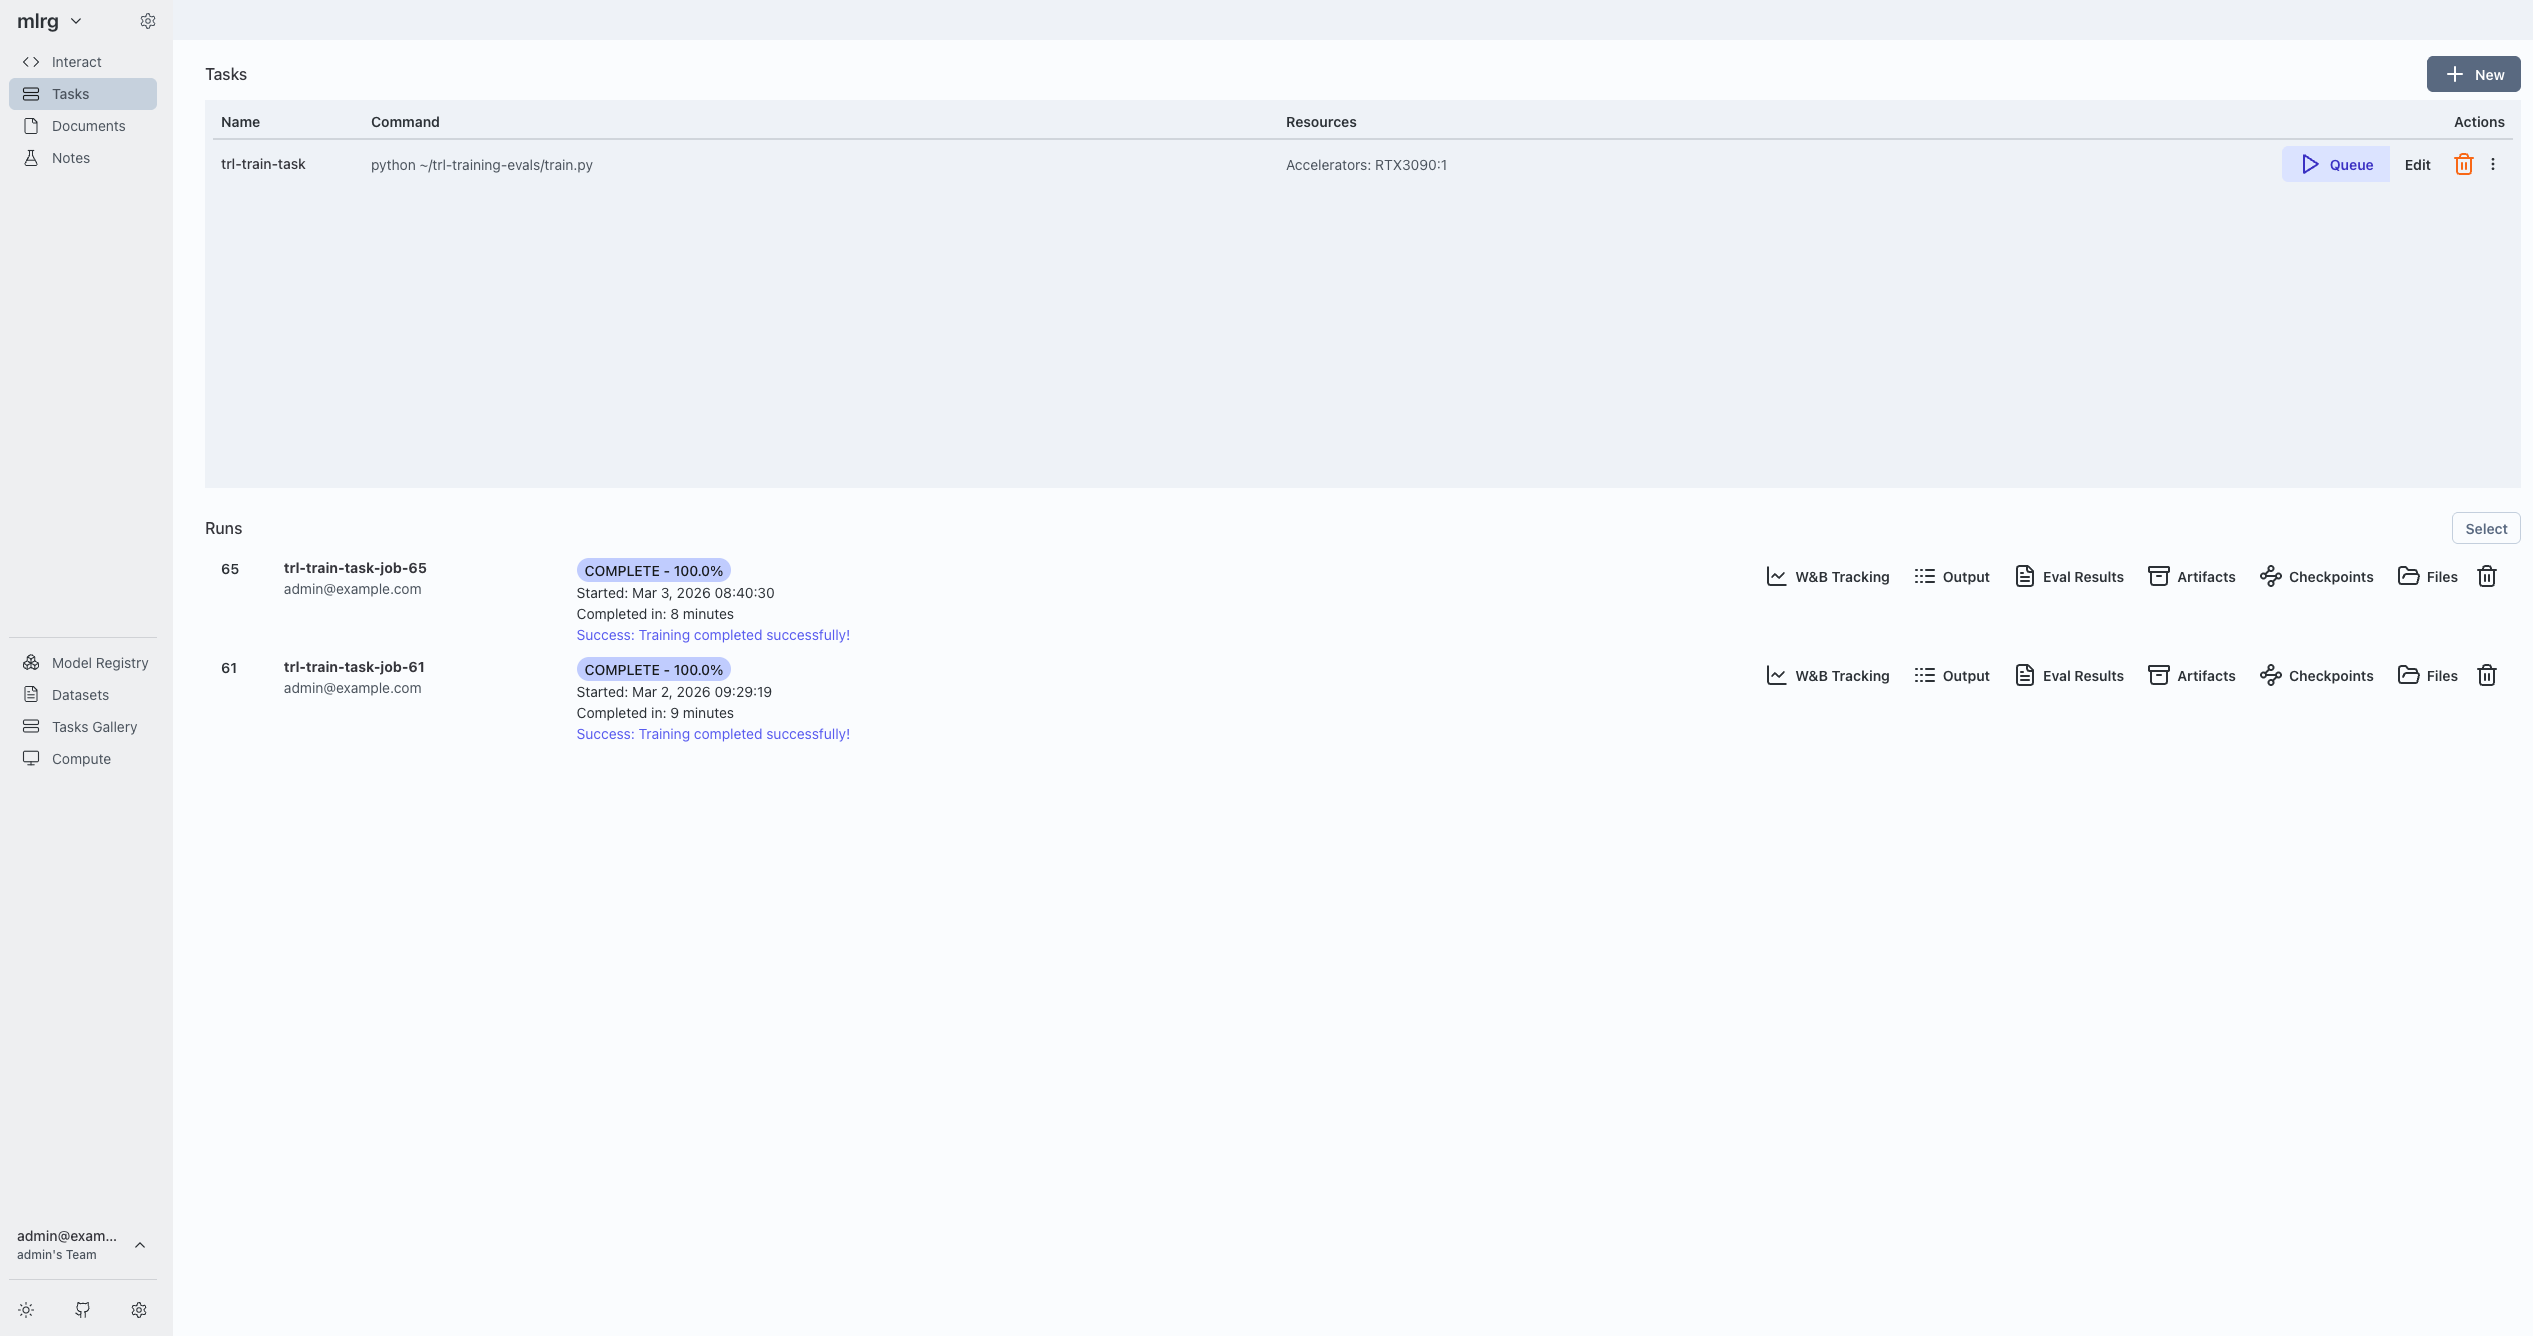Open the GitHub repository link
The image size is (2533, 1336).
(82, 1309)
